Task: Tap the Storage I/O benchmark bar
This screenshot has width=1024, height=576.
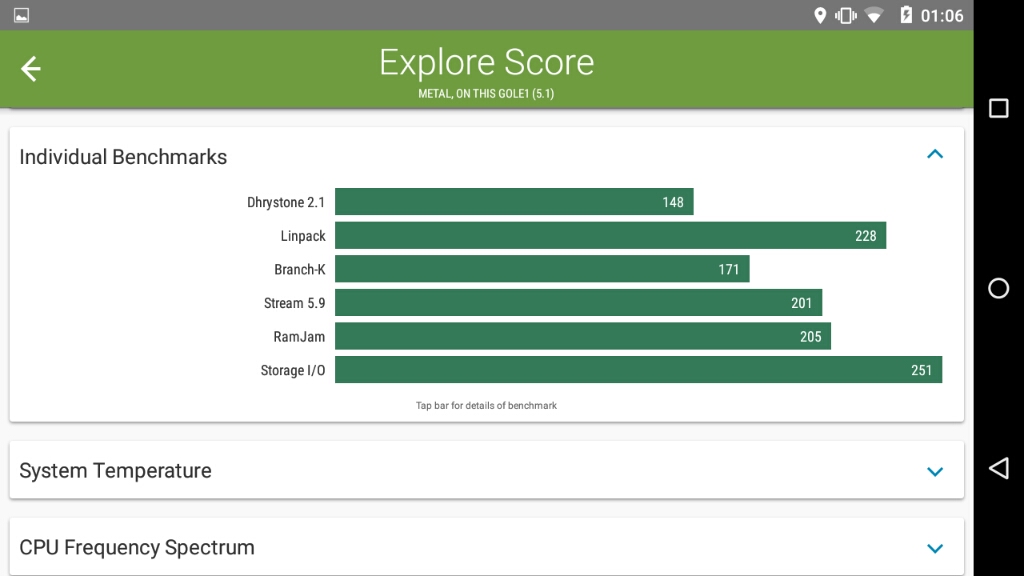Action: [639, 370]
